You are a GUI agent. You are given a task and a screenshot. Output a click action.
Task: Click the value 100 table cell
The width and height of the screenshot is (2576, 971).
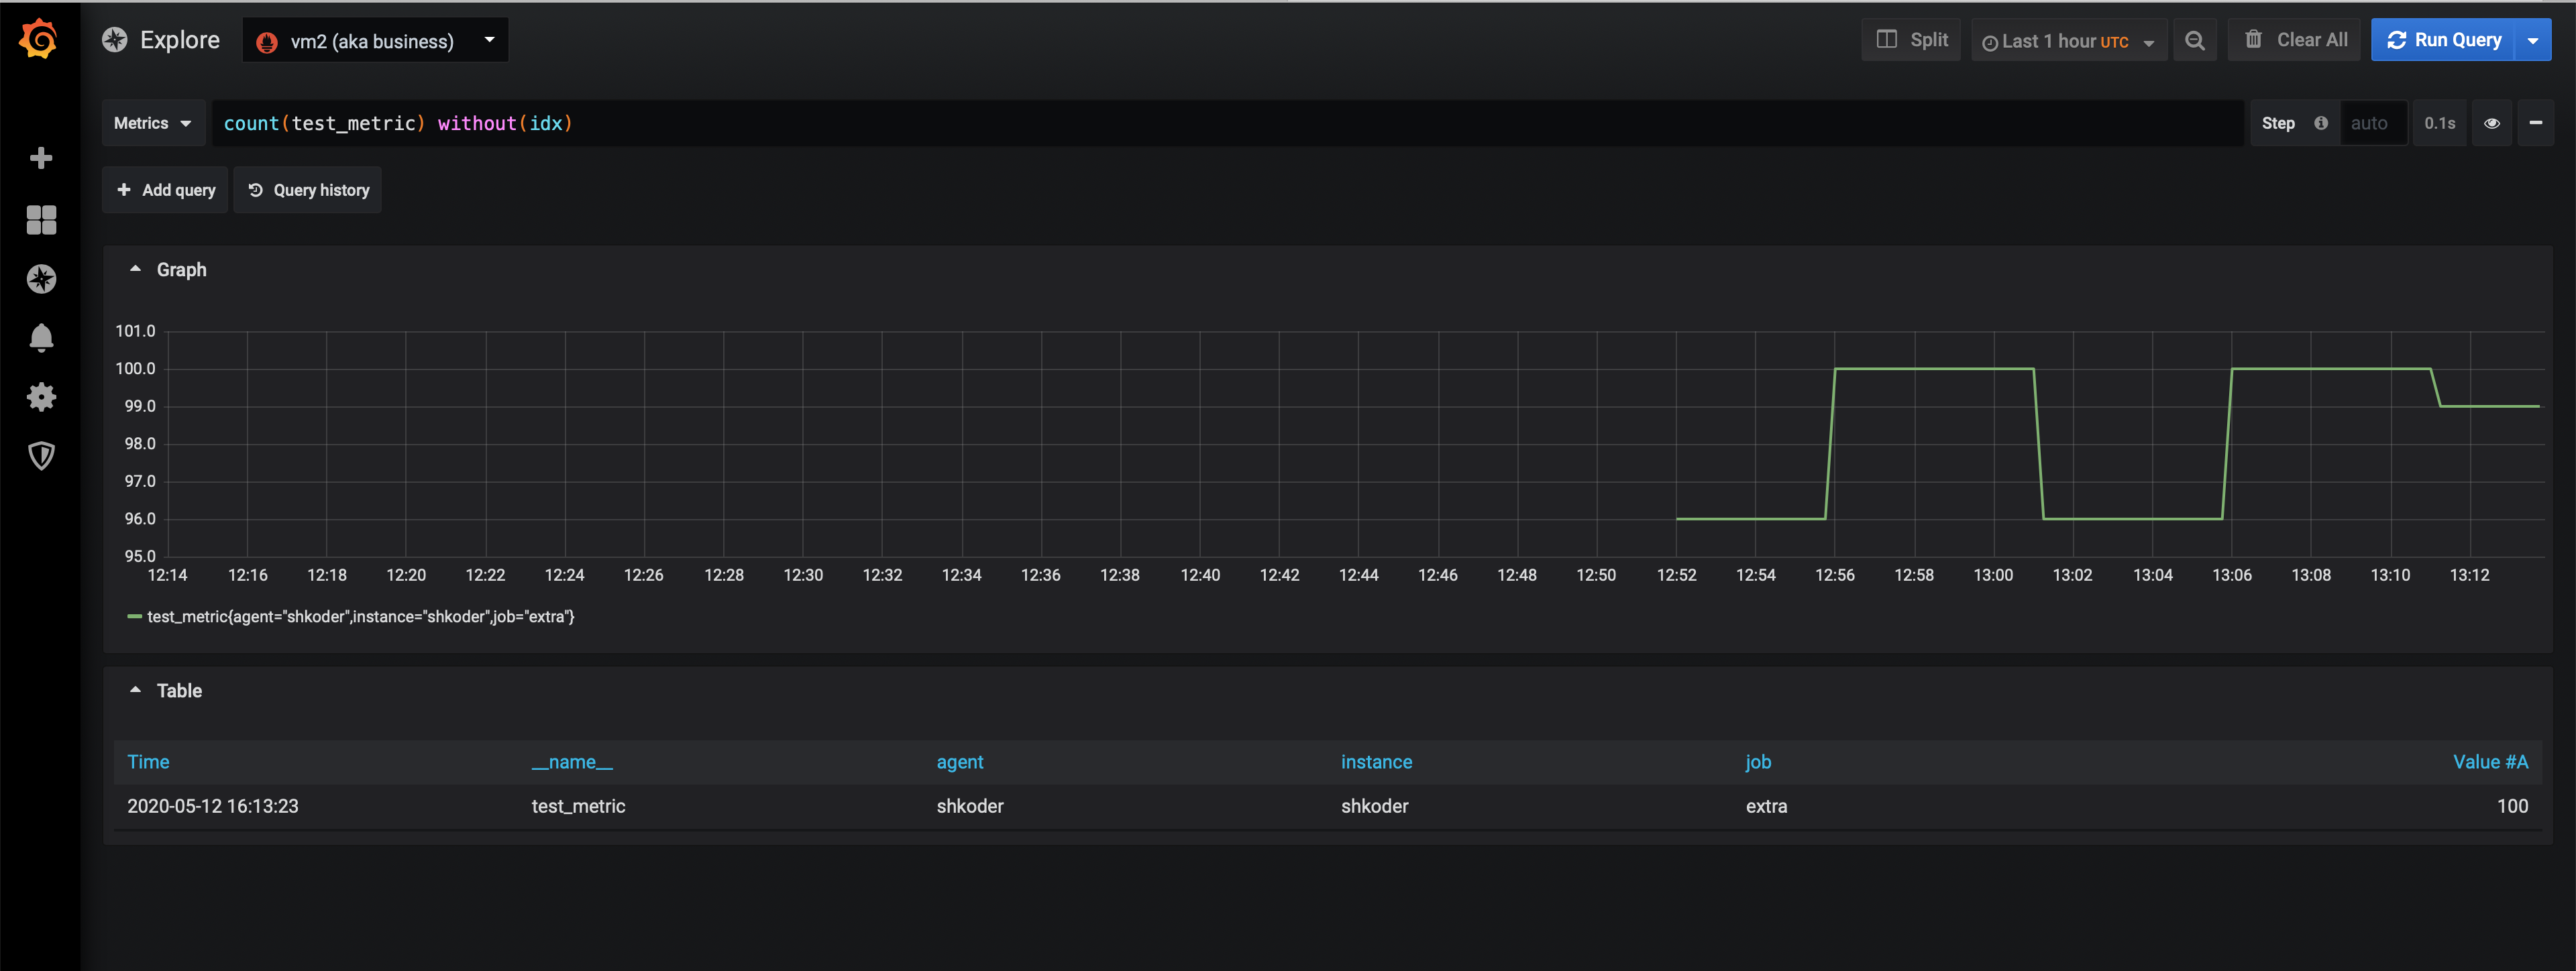pyautogui.click(x=2512, y=806)
